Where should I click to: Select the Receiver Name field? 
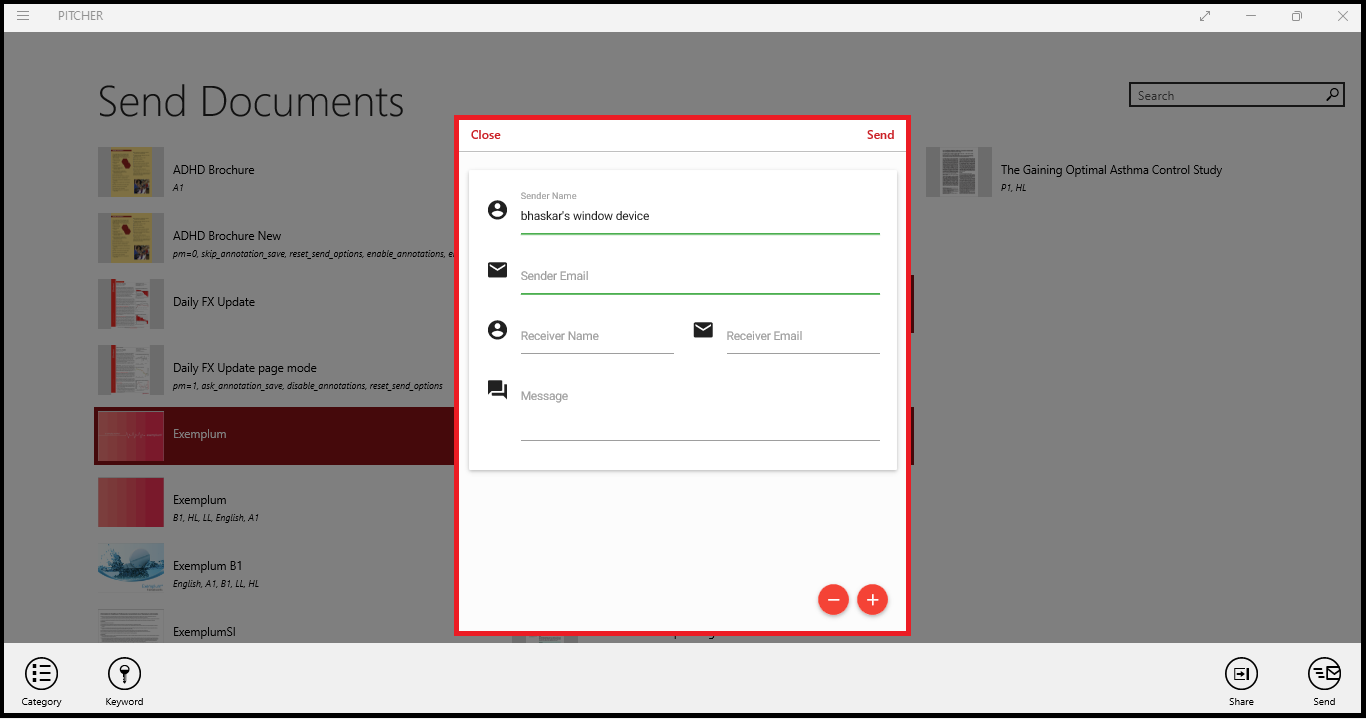(x=596, y=336)
